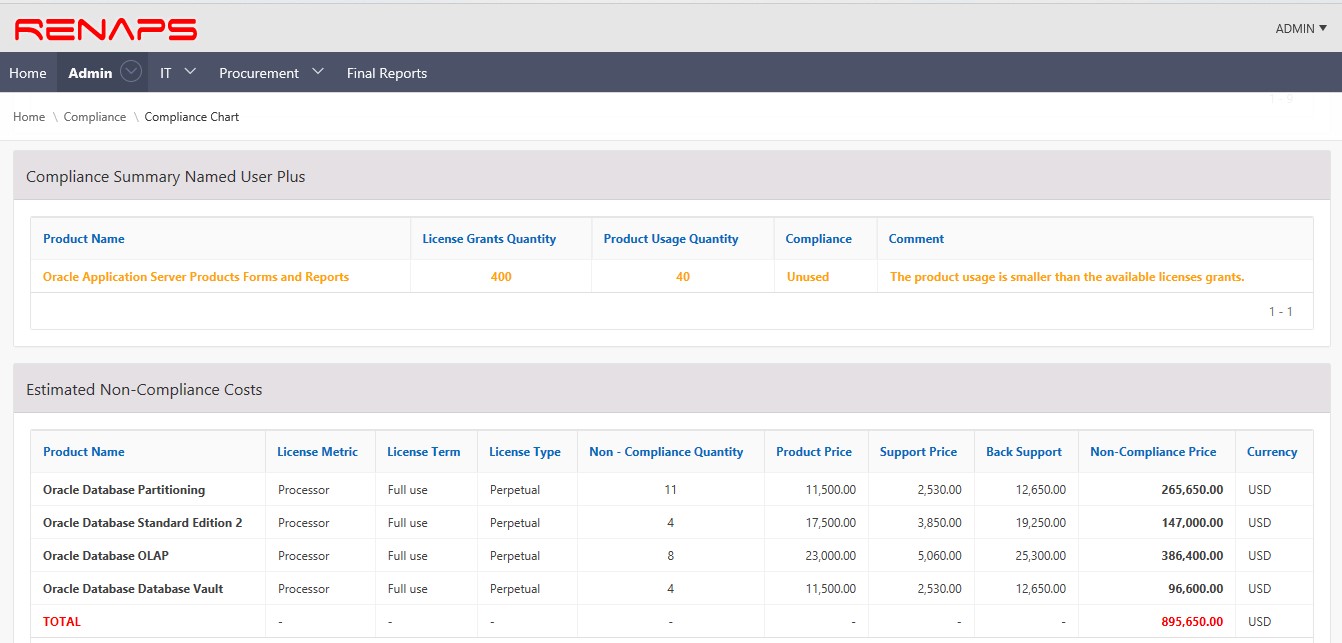Click the RENAPS logo

(106, 29)
